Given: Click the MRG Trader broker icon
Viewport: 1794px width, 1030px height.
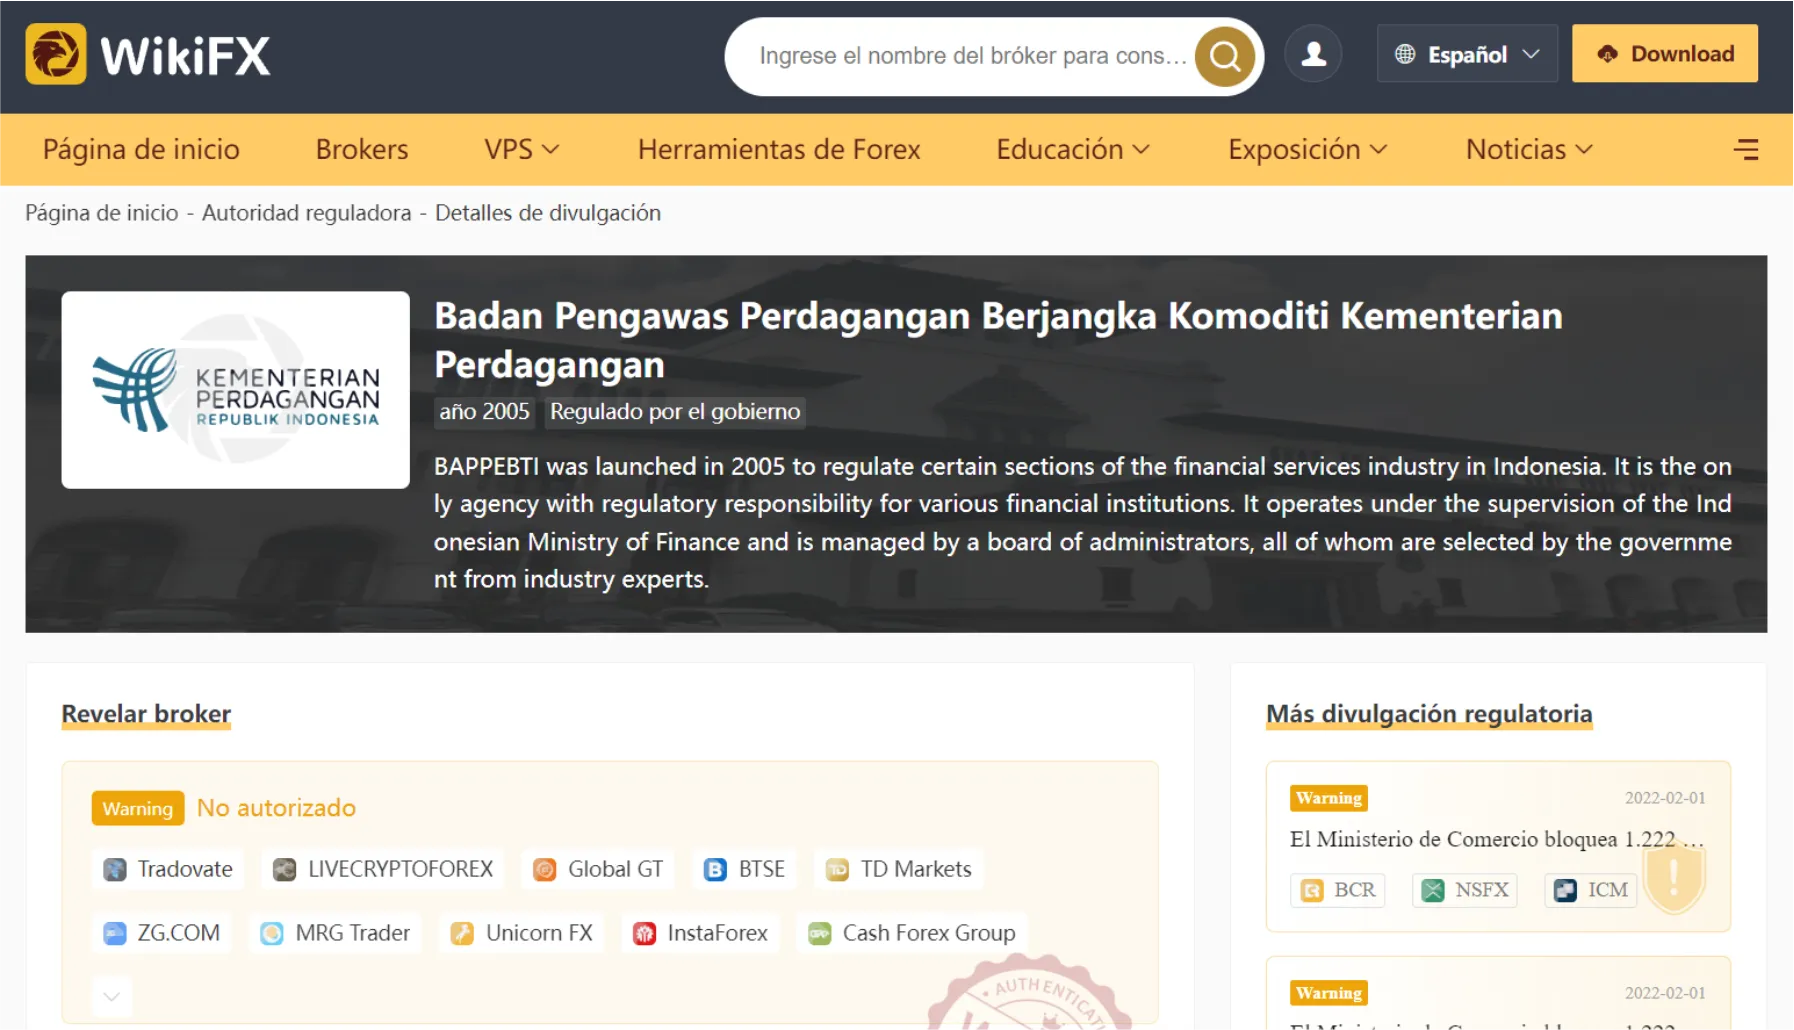Looking at the screenshot, I should pos(272,933).
